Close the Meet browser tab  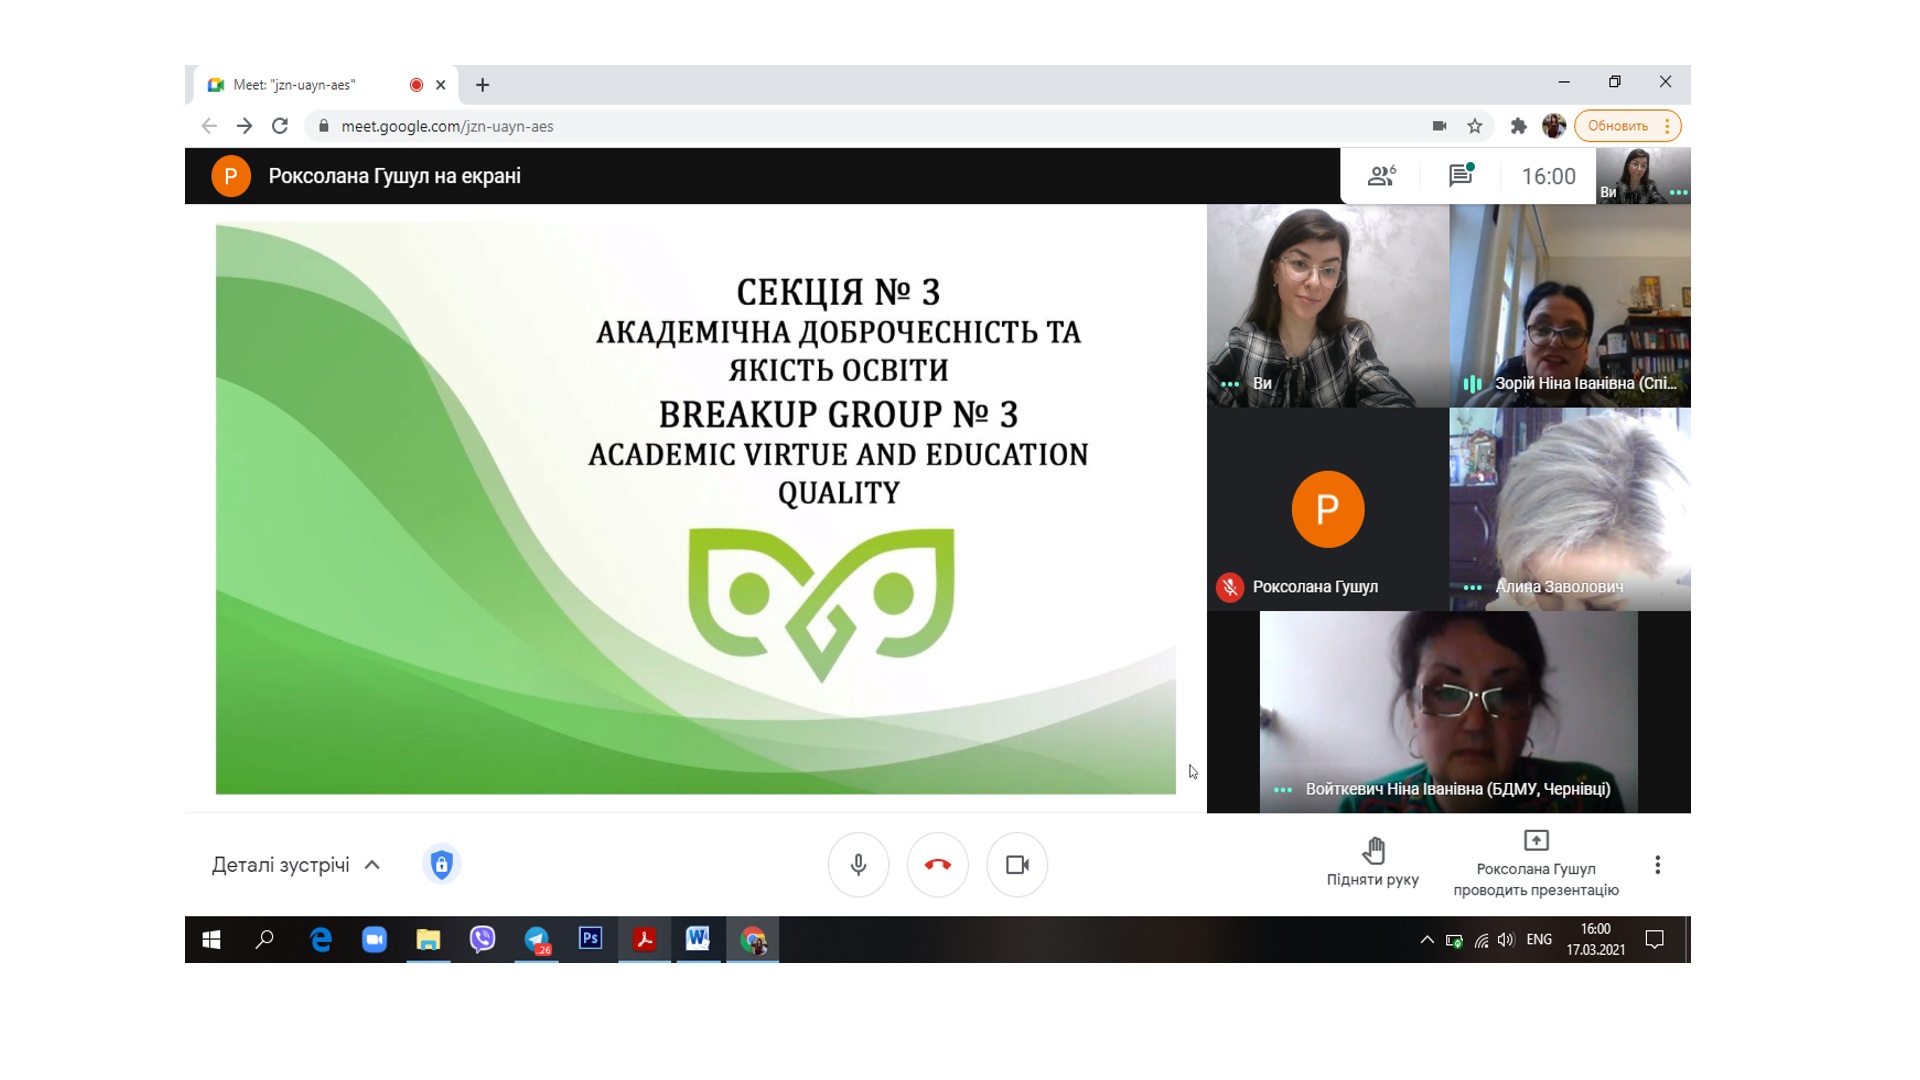(x=440, y=85)
